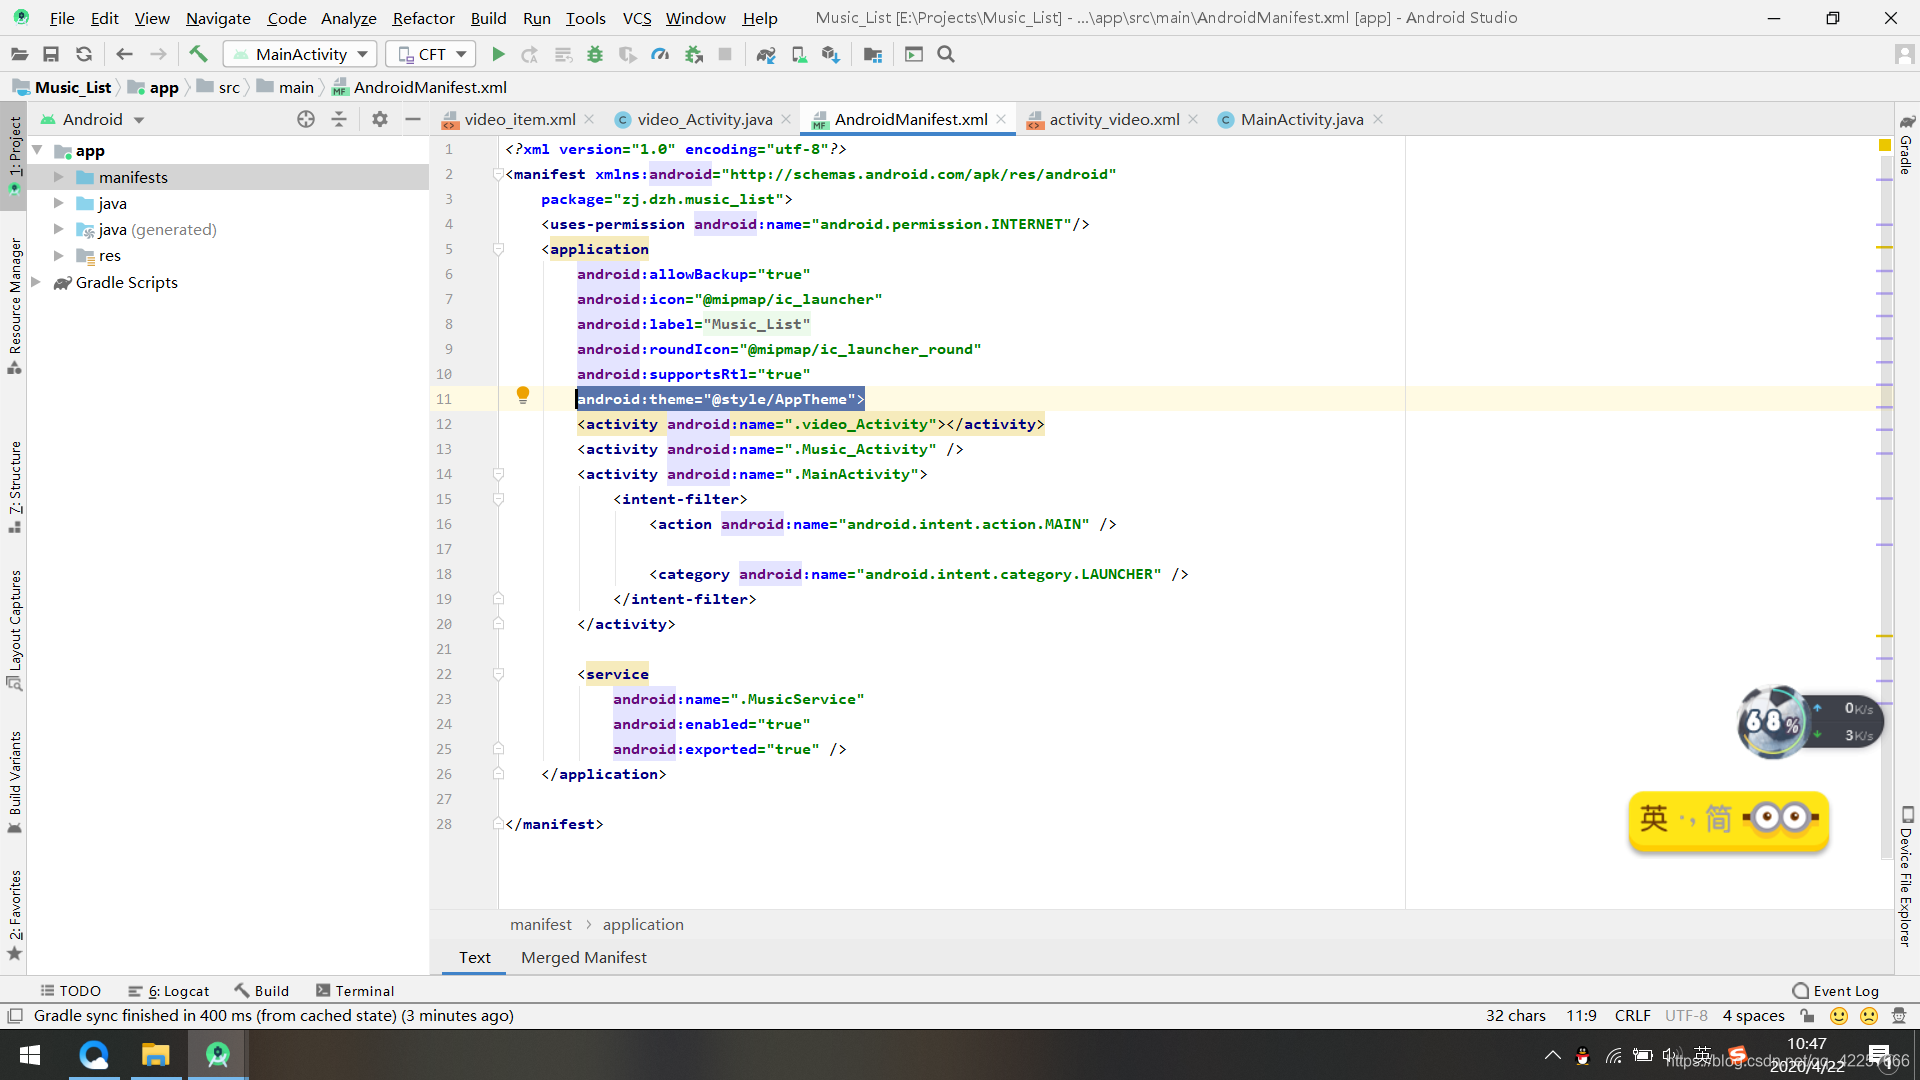
Task: Expand the manifests folder in project tree
Action: tap(59, 177)
